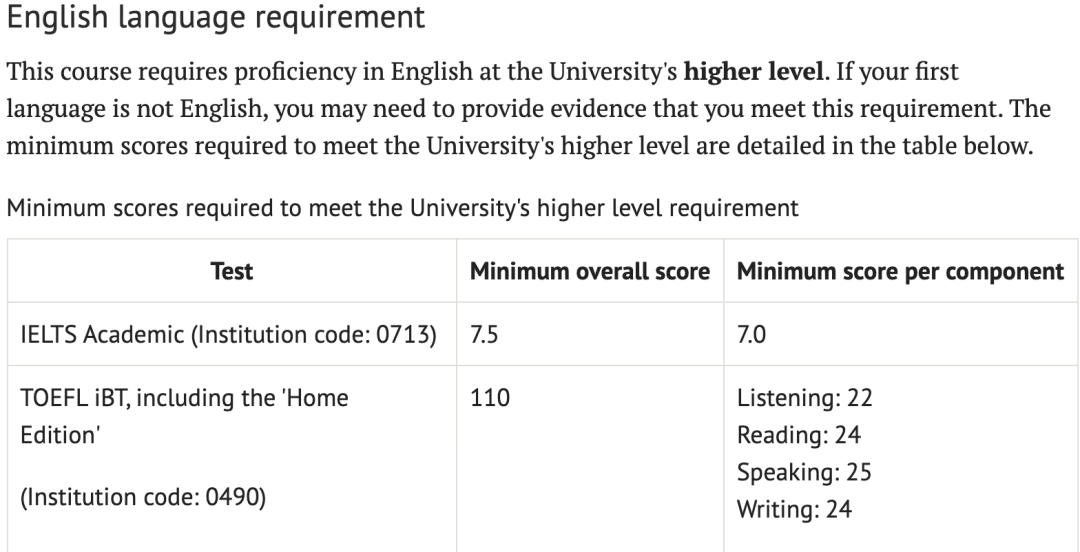Click the 'Speaking: 25' entry
The width and height of the screenshot is (1080, 552).
804,472
